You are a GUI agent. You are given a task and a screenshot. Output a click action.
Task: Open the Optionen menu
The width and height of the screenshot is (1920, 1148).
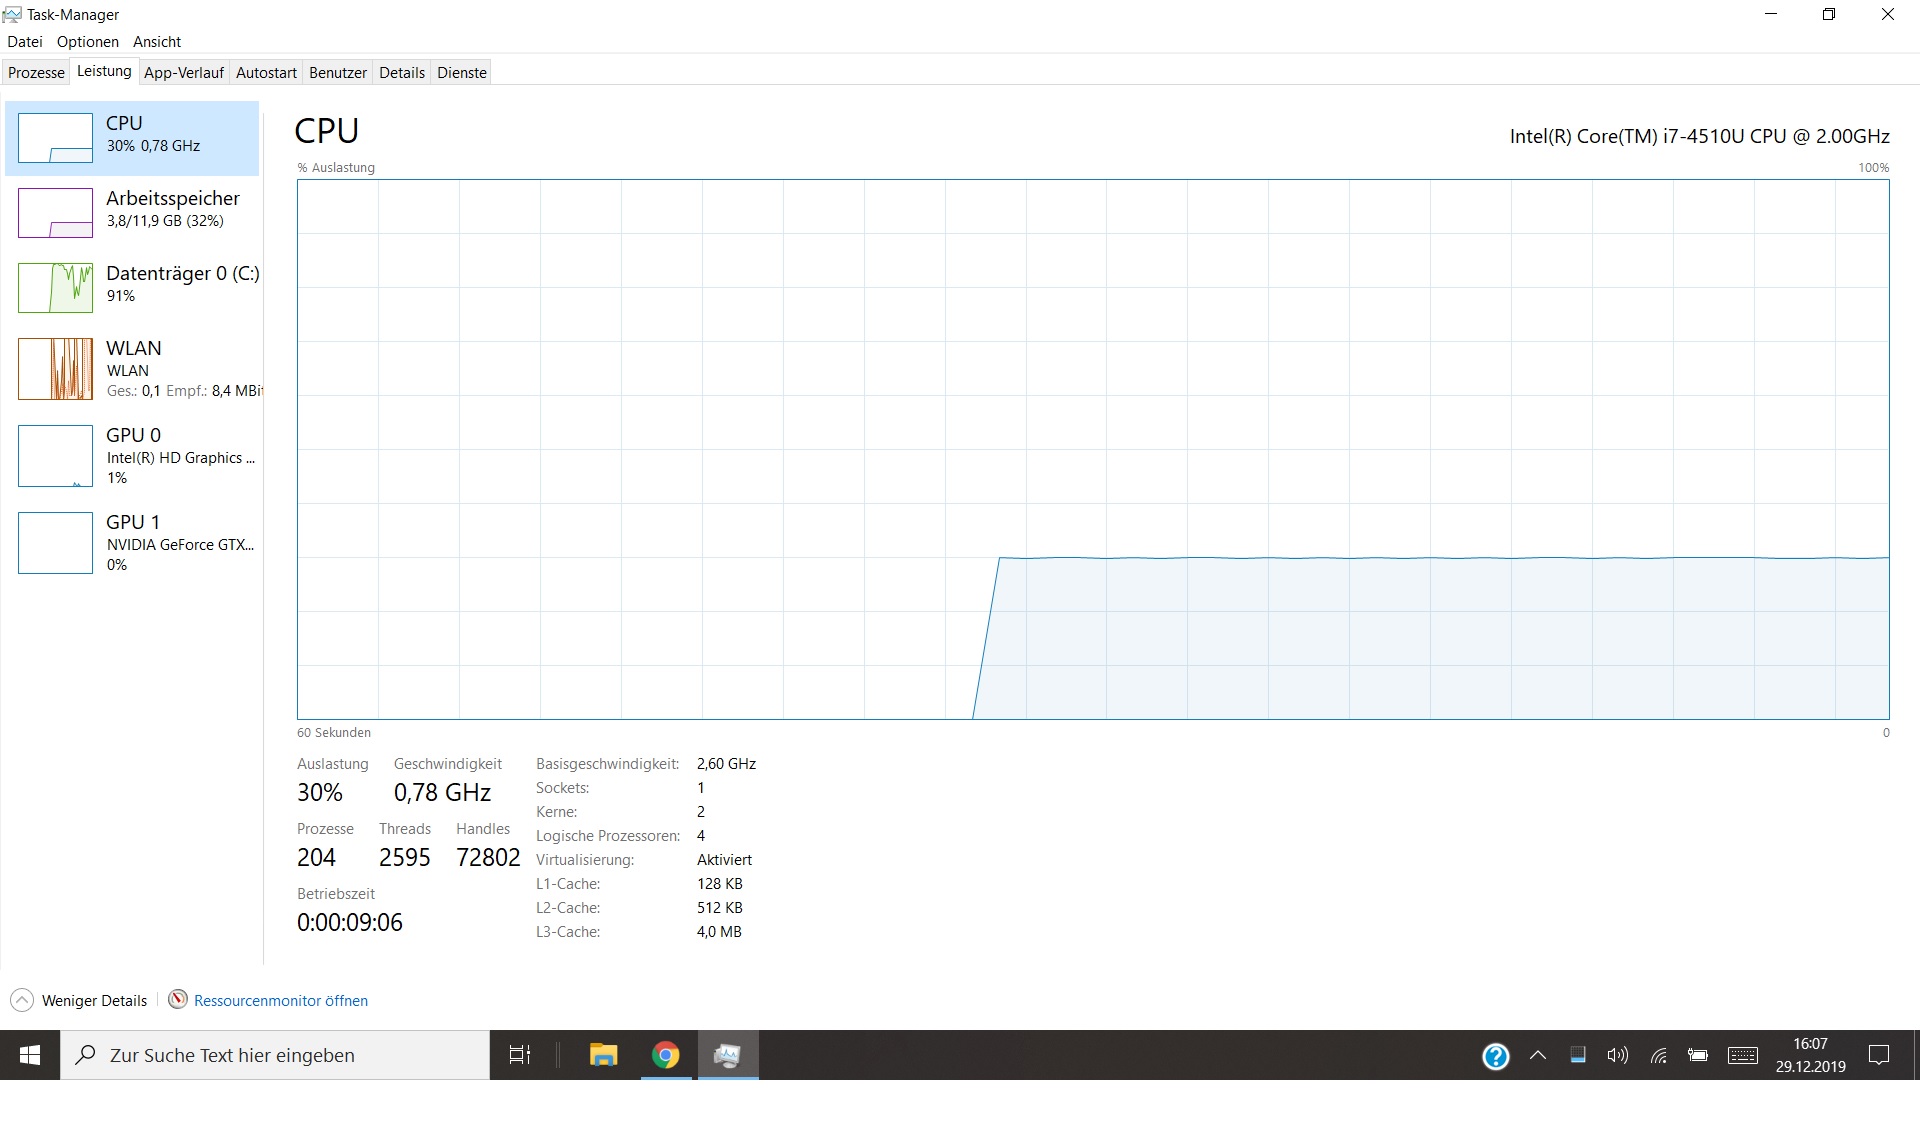pos(88,42)
